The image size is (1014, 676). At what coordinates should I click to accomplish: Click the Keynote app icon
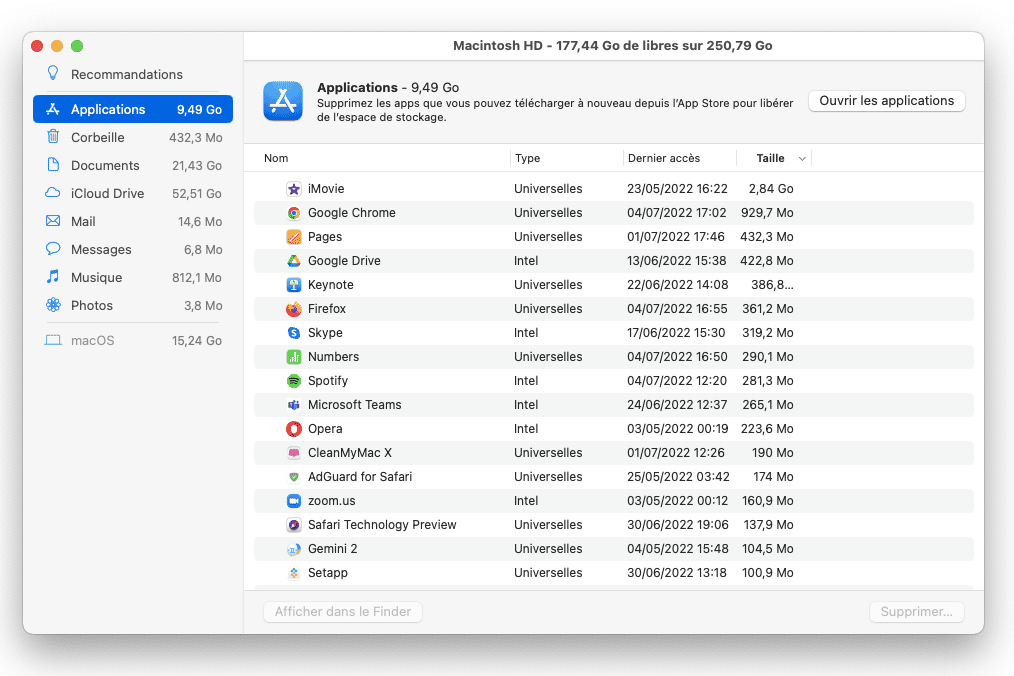click(x=294, y=285)
